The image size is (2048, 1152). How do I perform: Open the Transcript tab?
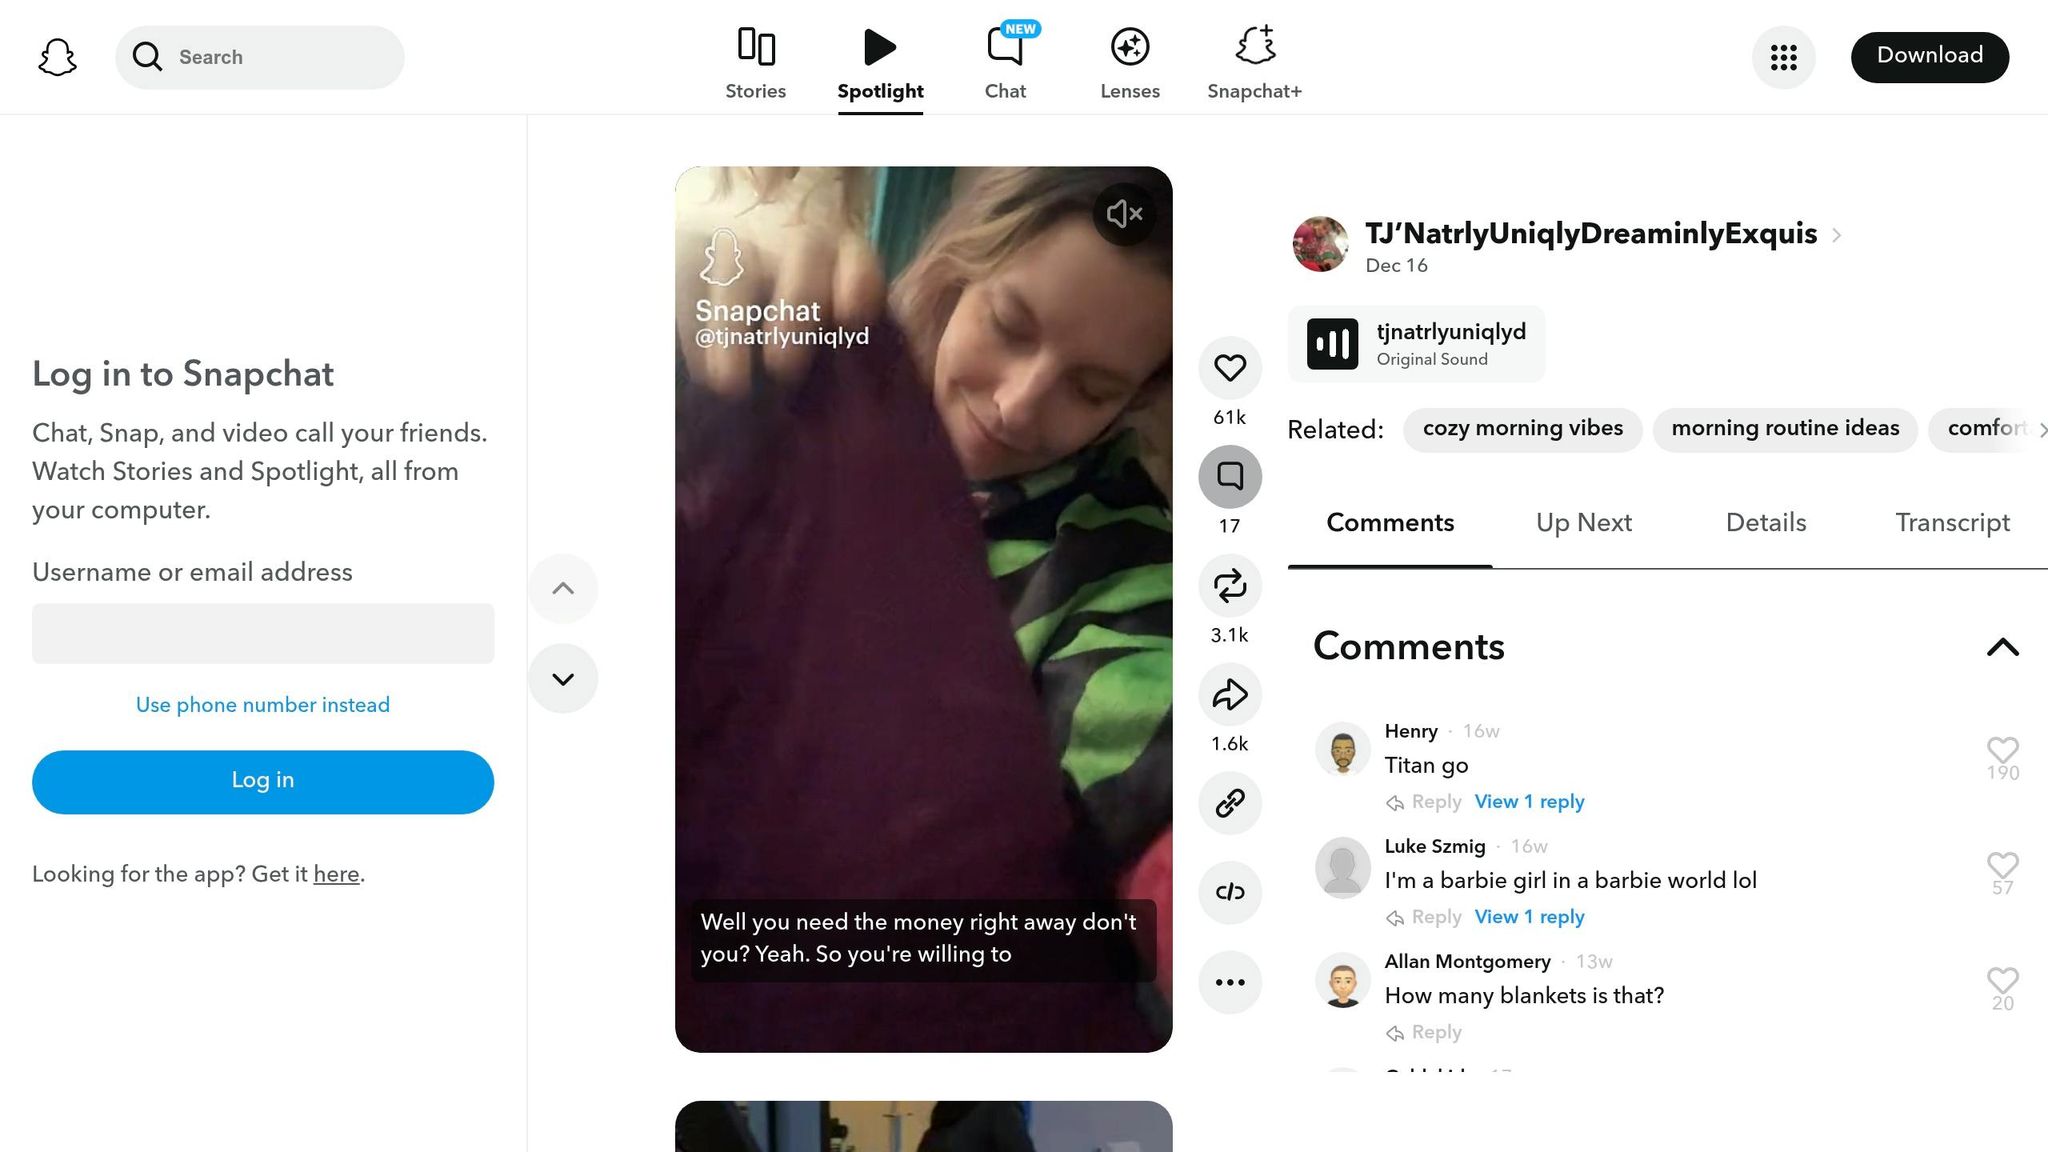click(x=1952, y=522)
